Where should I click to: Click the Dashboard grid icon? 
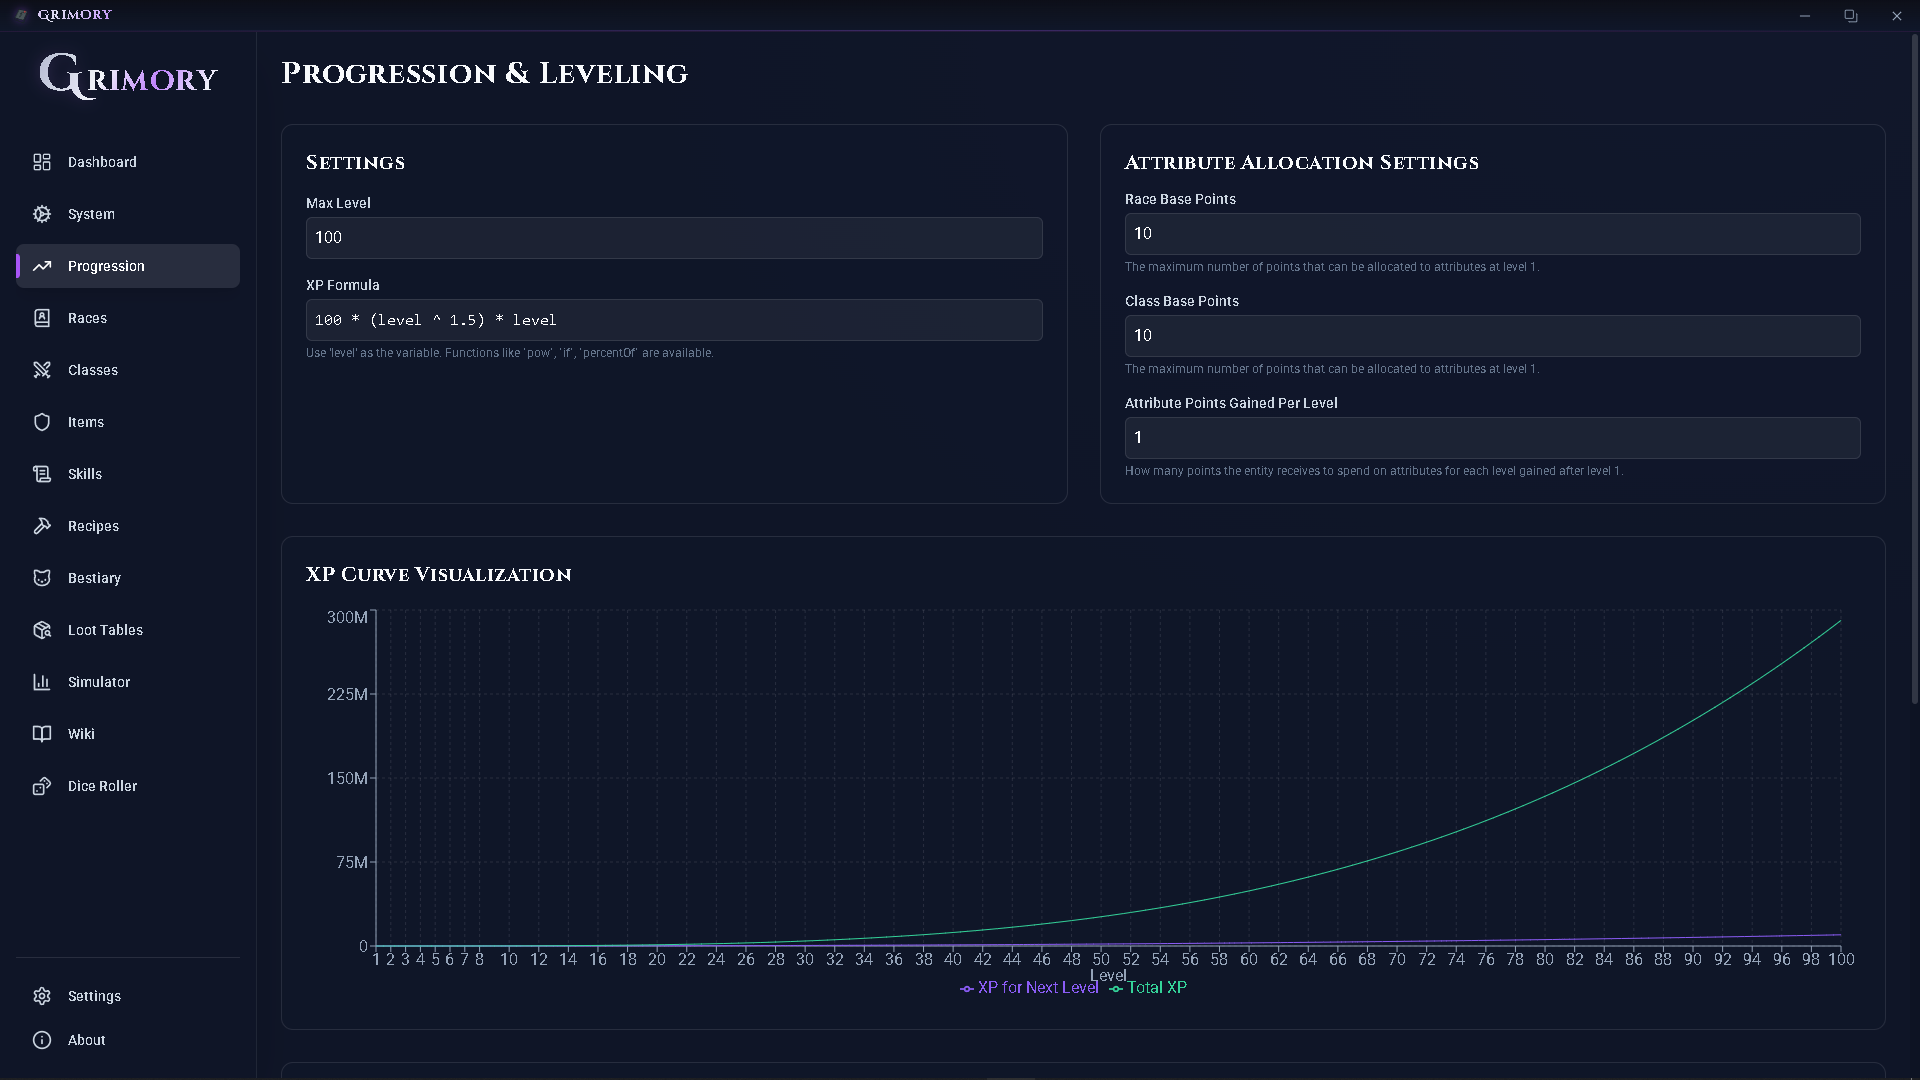pyautogui.click(x=42, y=162)
